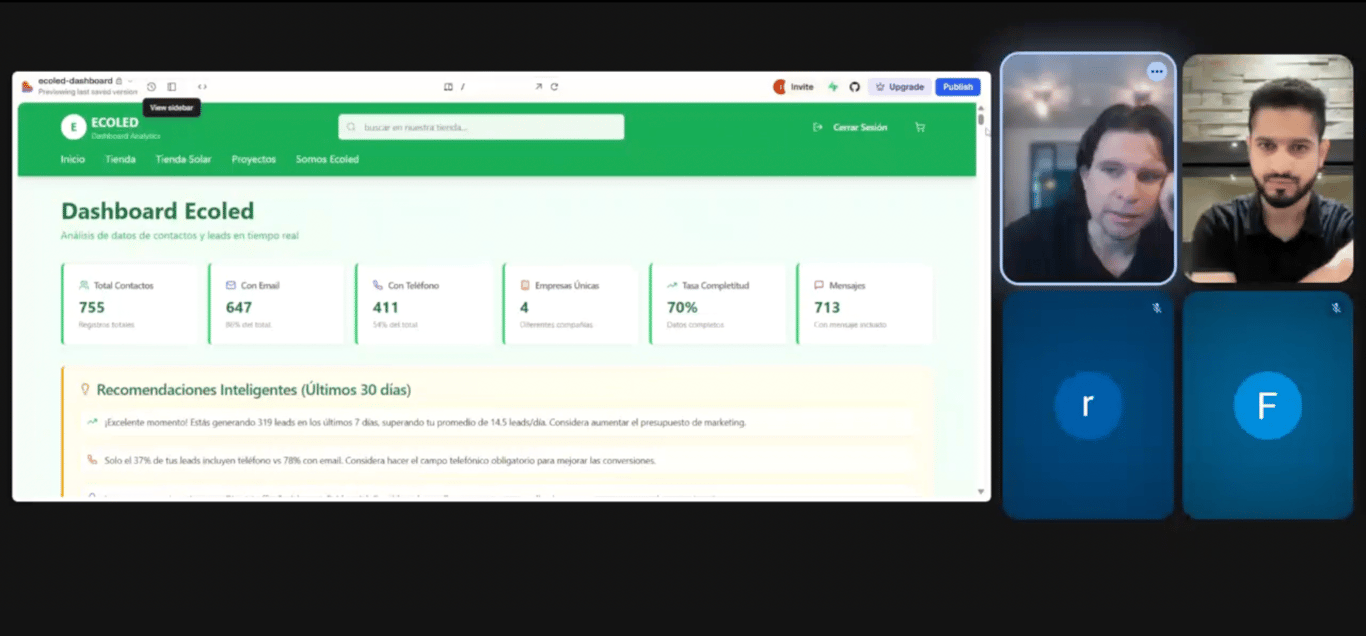Click the trend icon on the '¡Excelente momento!' recommendation

tap(92, 422)
